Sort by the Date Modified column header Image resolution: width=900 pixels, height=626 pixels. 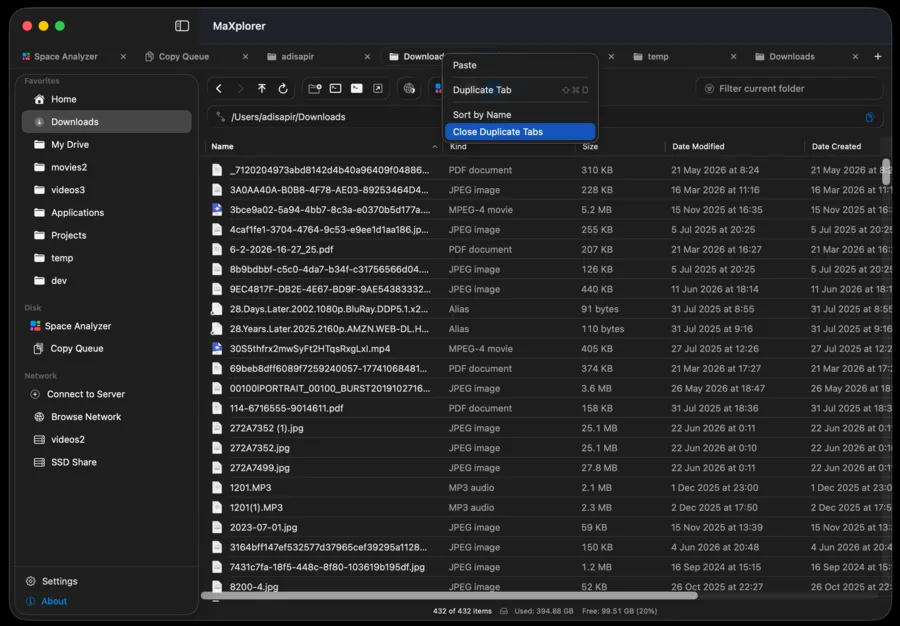pyautogui.click(x=698, y=146)
